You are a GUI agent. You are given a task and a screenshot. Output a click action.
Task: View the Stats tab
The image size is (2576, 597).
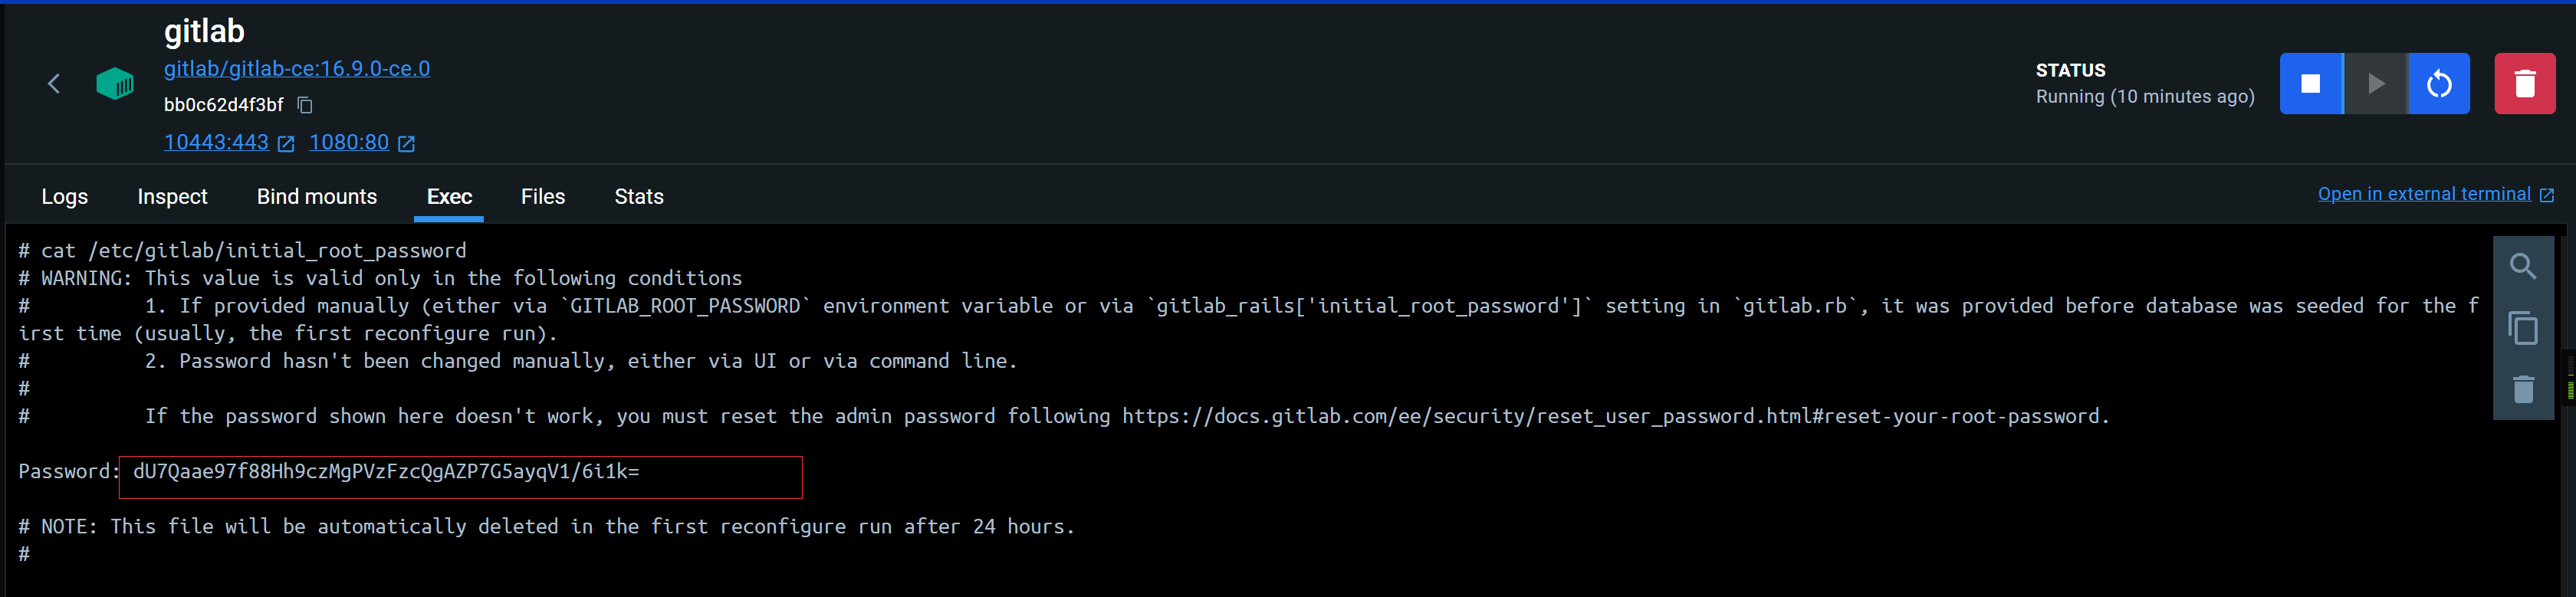tap(639, 197)
